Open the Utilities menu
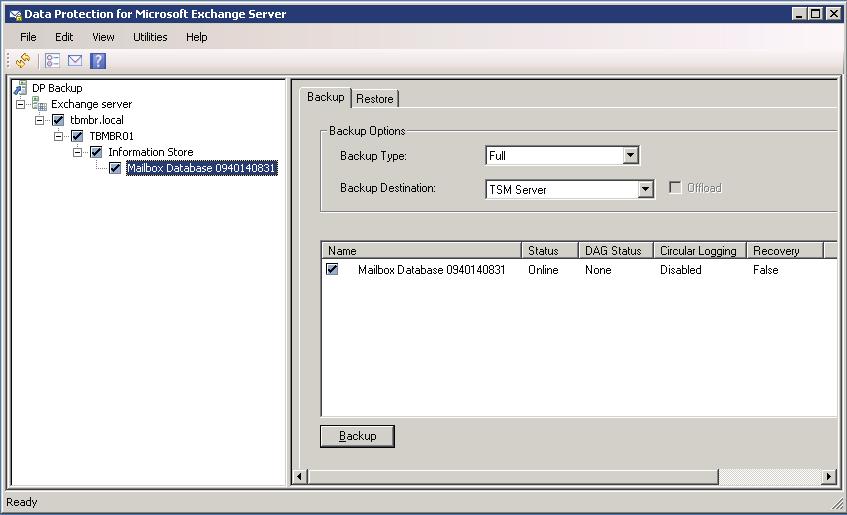Image resolution: width=847 pixels, height=515 pixels. pyautogui.click(x=150, y=37)
